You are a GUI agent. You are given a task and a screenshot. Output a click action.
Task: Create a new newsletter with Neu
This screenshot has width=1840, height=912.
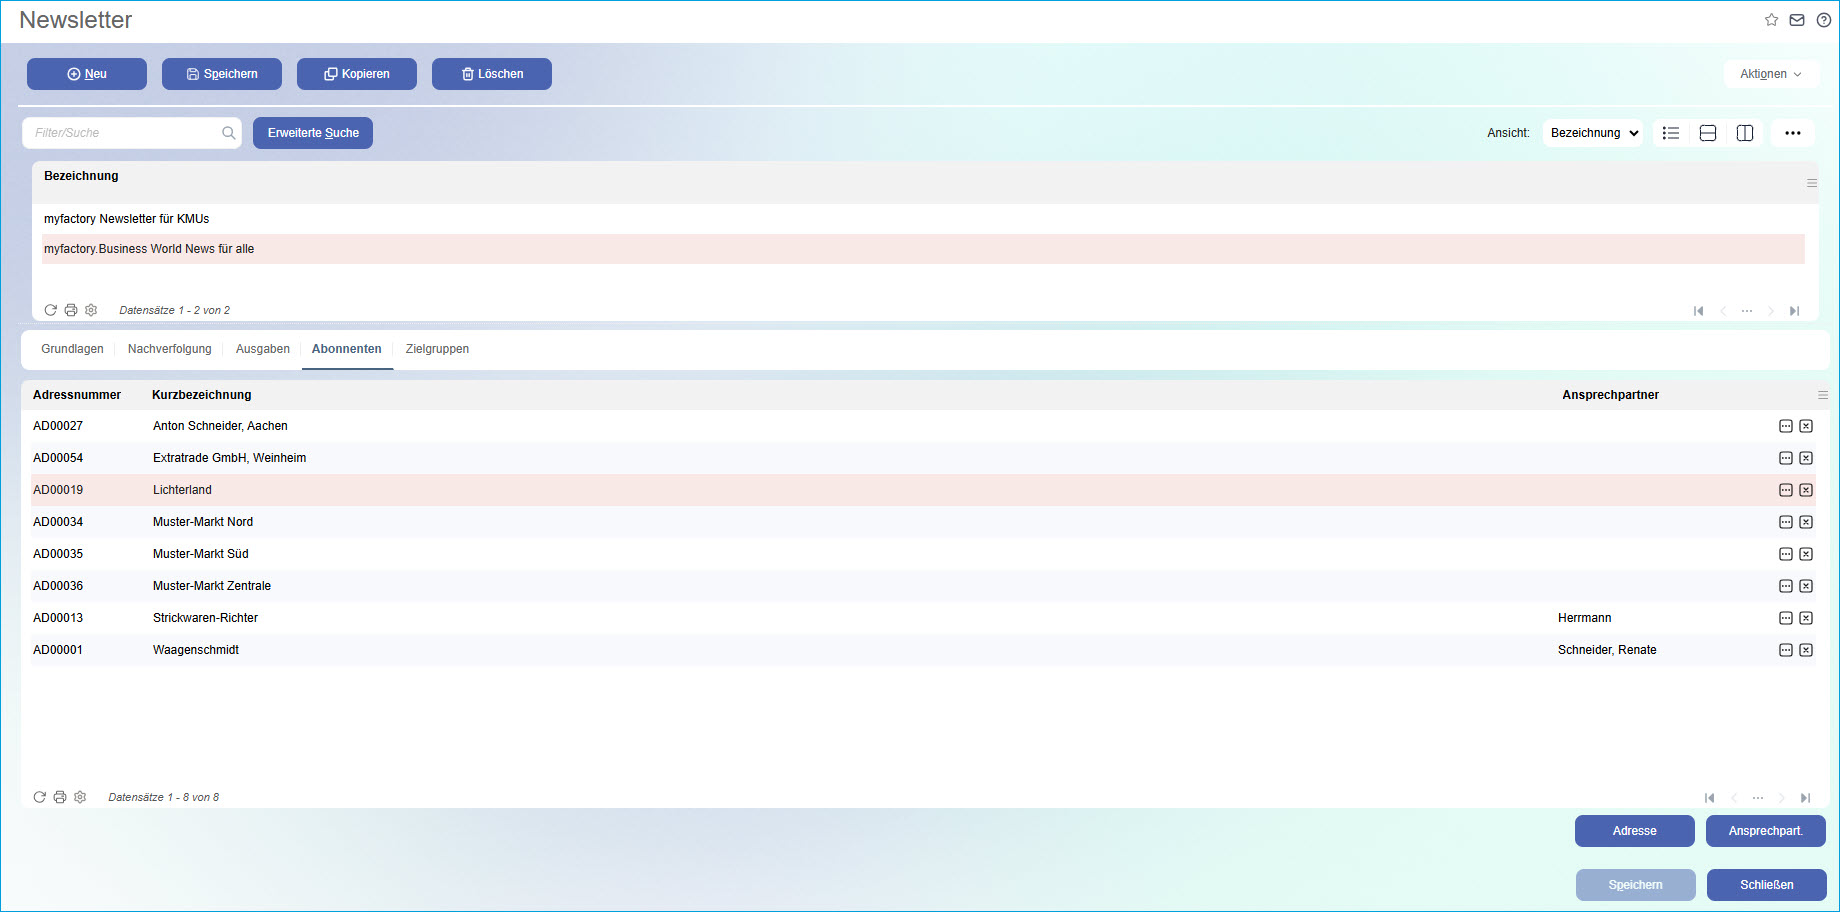coord(87,74)
